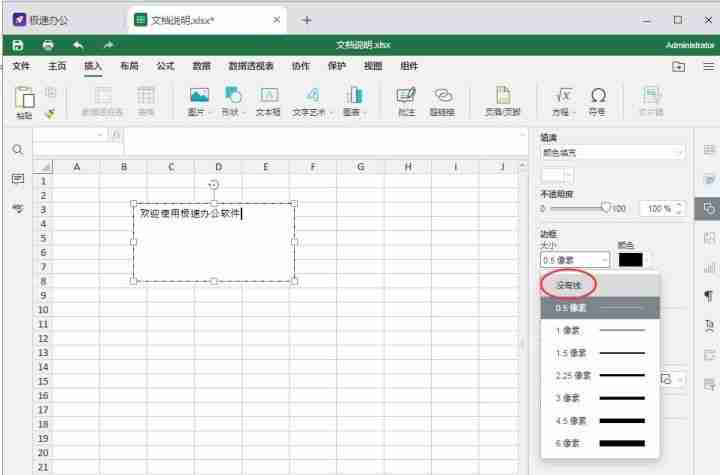Click the Save icon in the title bar
Viewport: 720px width, 475px height.
tap(17, 45)
